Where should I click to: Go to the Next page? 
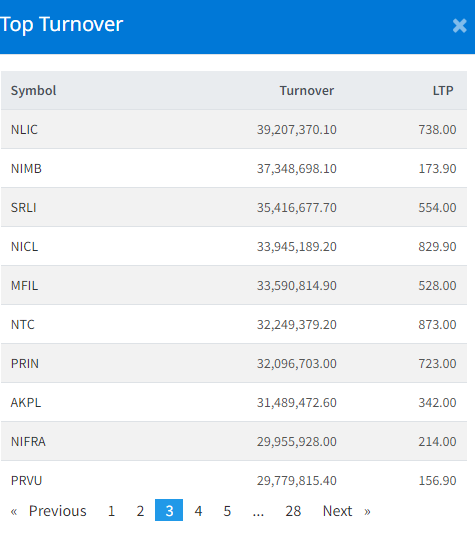pyautogui.click(x=347, y=511)
